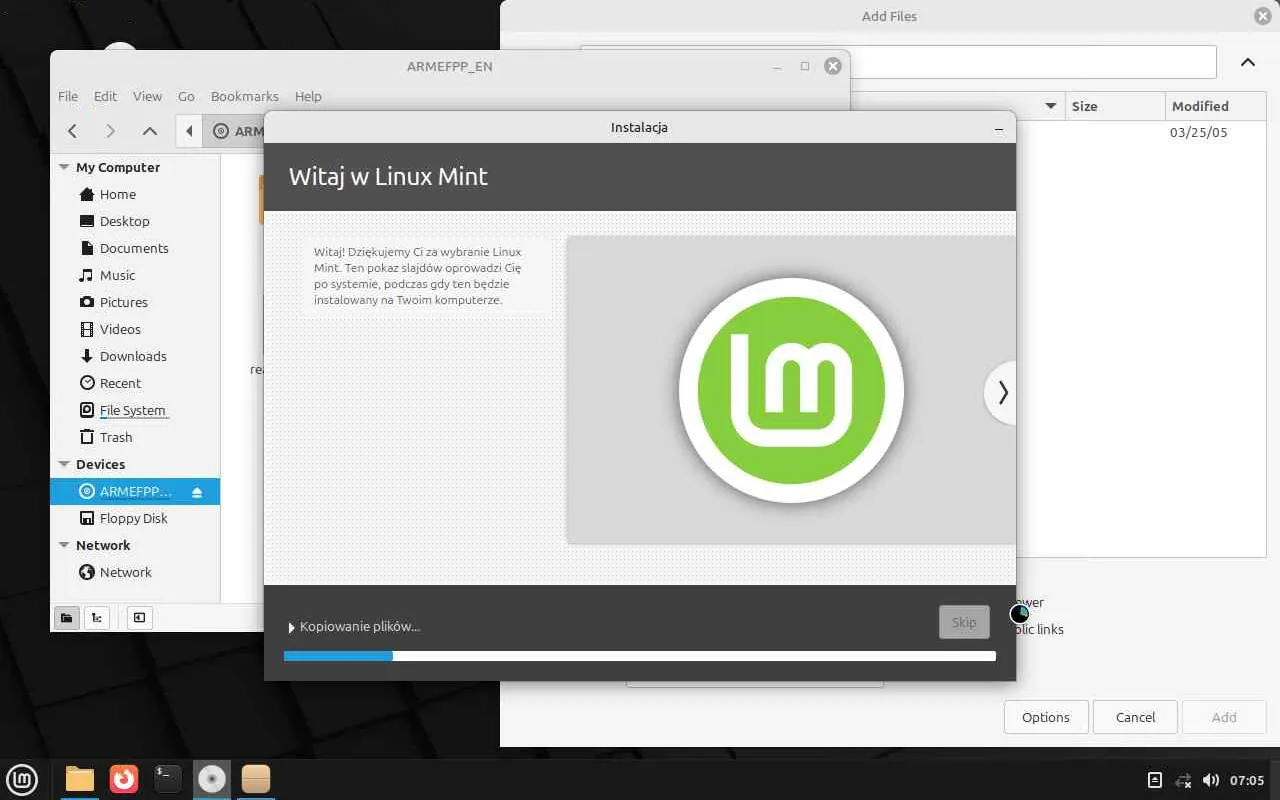Open the Files launcher in the taskbar
This screenshot has width=1280, height=800.
[x=80, y=779]
